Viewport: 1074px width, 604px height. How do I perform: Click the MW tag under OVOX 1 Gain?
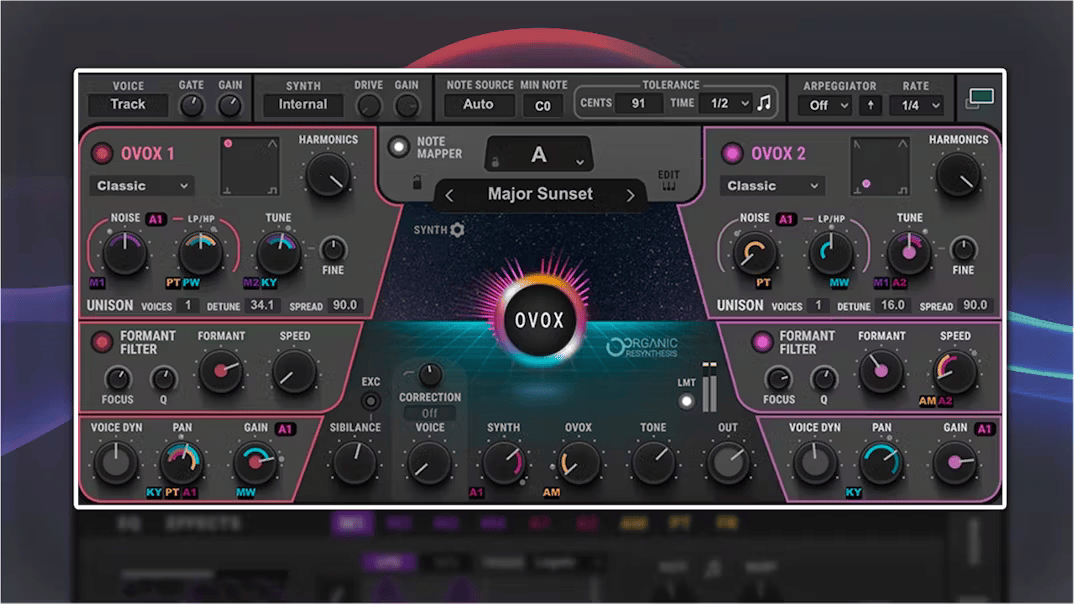[x=246, y=492]
